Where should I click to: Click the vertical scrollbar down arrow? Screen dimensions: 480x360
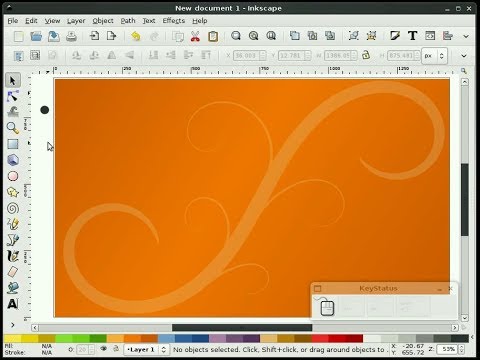tap(465, 318)
